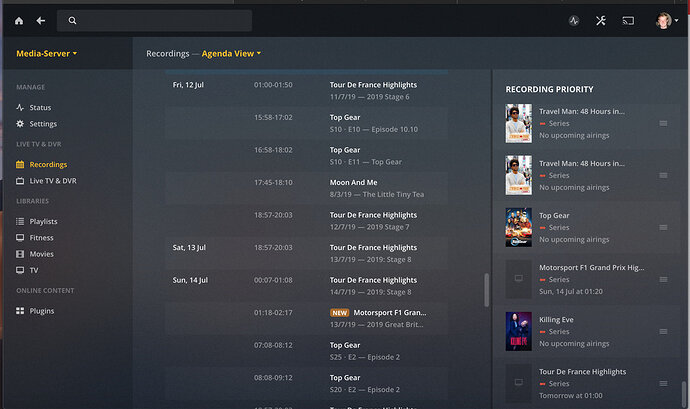
Task: Click the Fitness monitor icon
Action: coord(20,237)
